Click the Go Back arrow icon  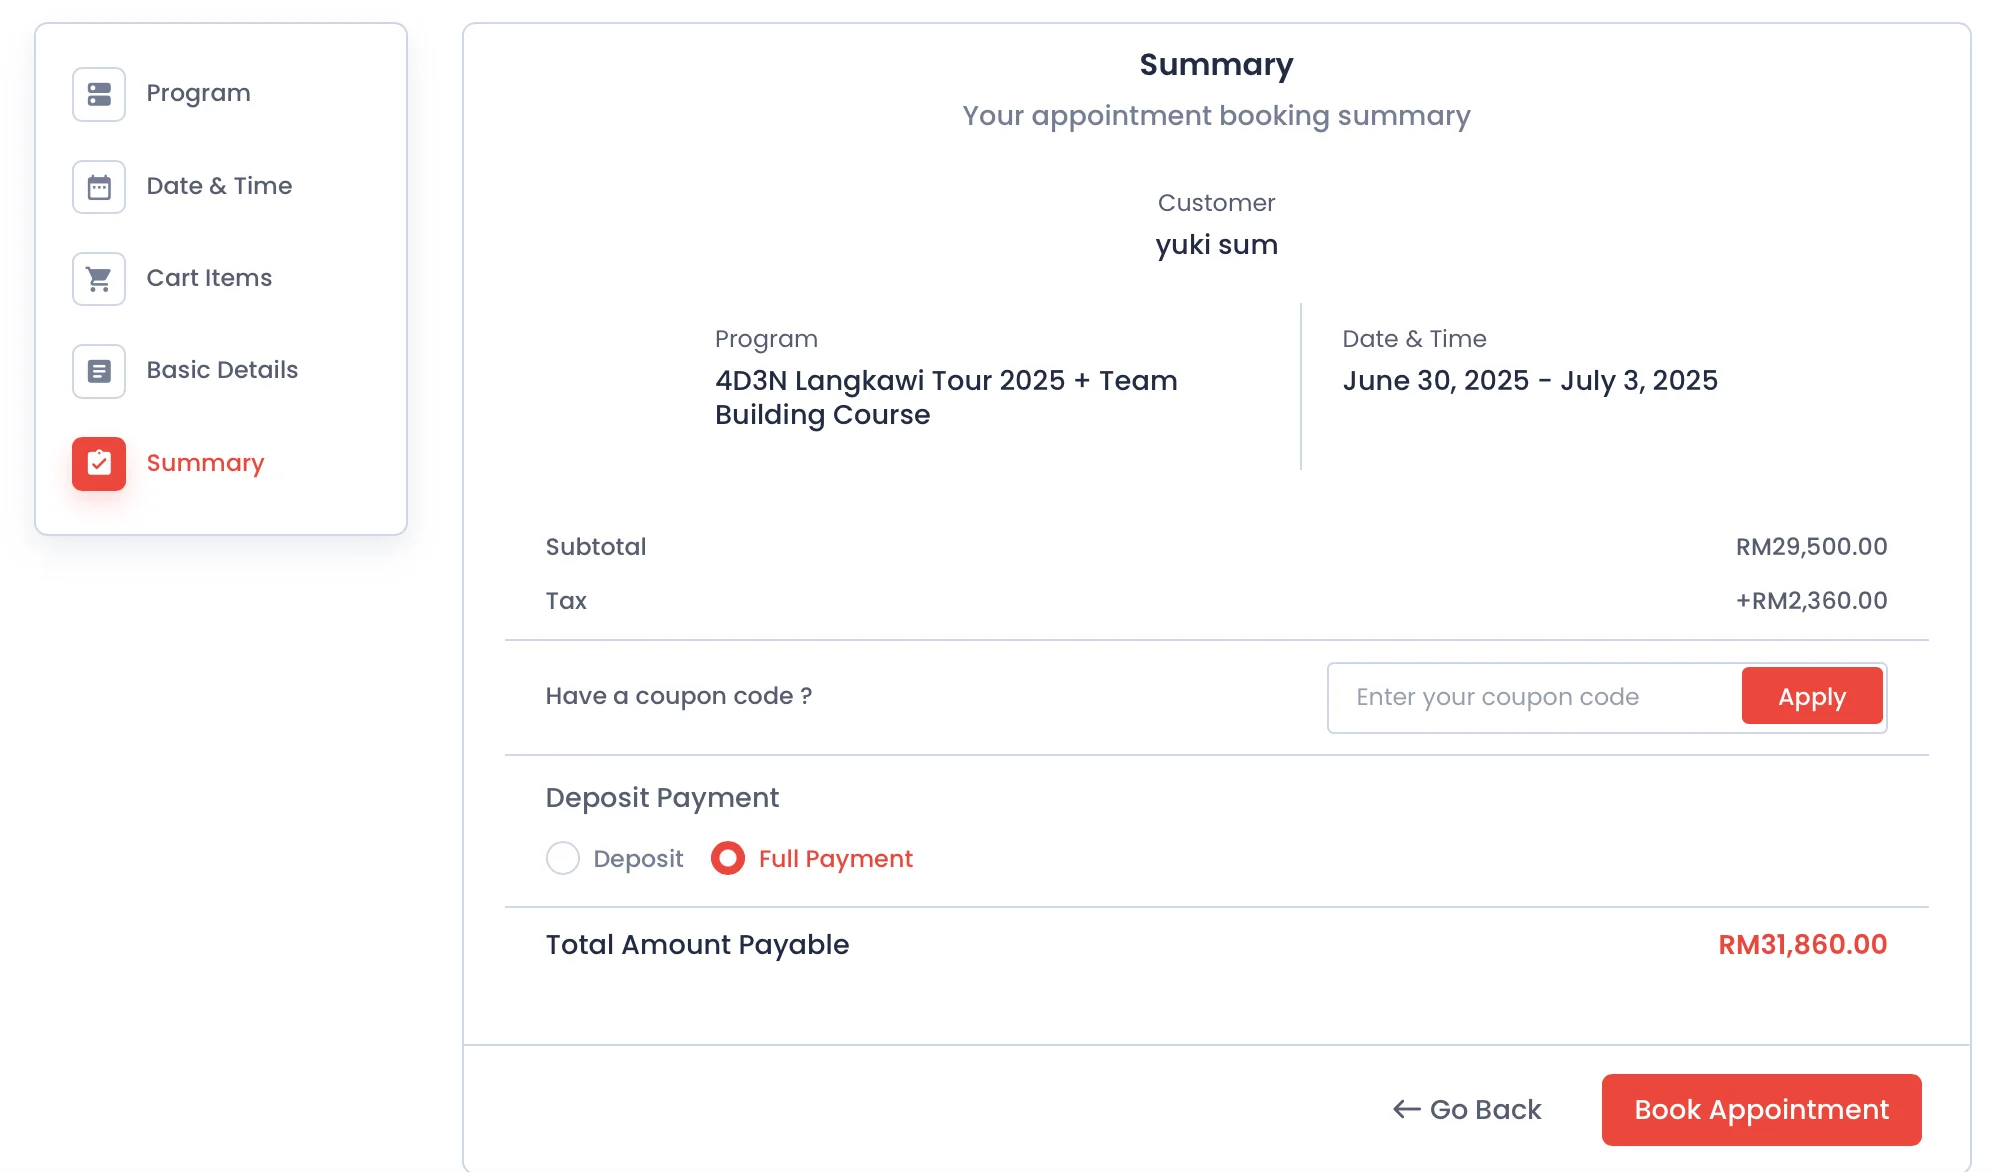coord(1406,1109)
